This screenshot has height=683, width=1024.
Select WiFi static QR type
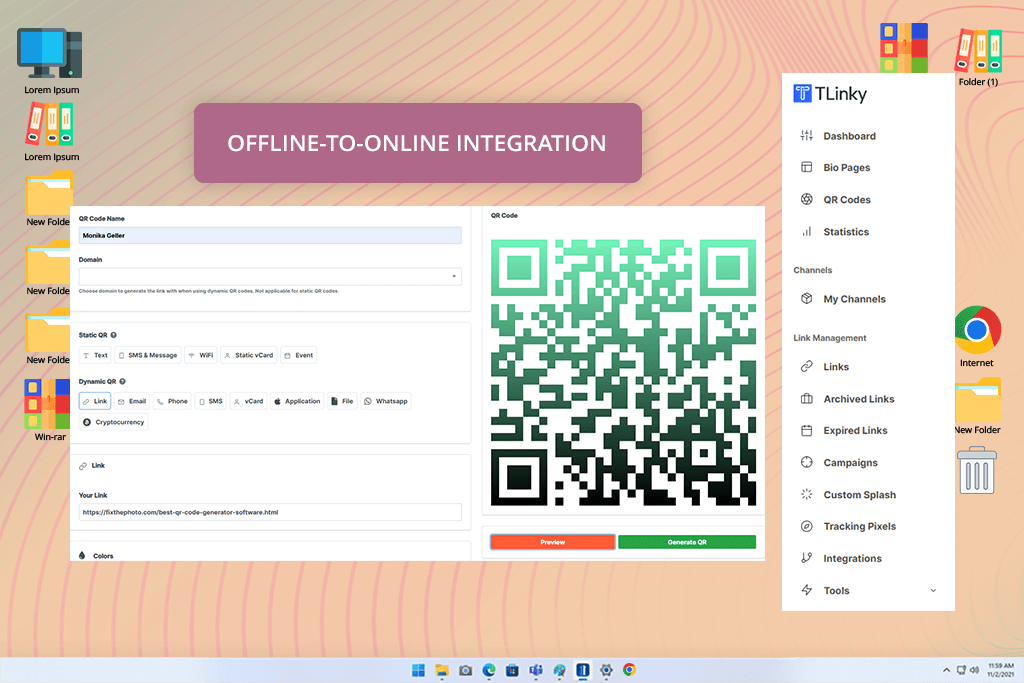tap(200, 355)
